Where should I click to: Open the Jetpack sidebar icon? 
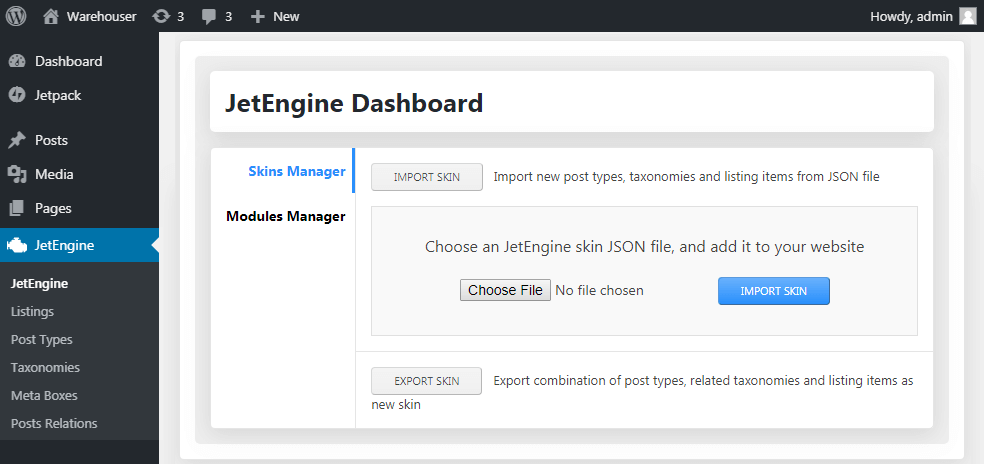17,95
